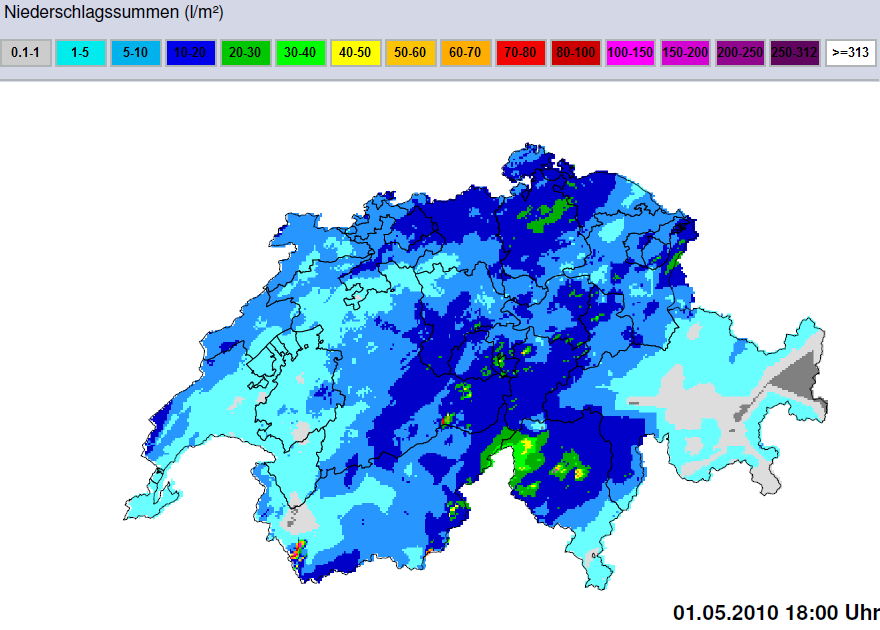Screen dimensions: 880x630
Task: Click the Niederschlagssummen (l/m²) heading
Action: coord(114,12)
